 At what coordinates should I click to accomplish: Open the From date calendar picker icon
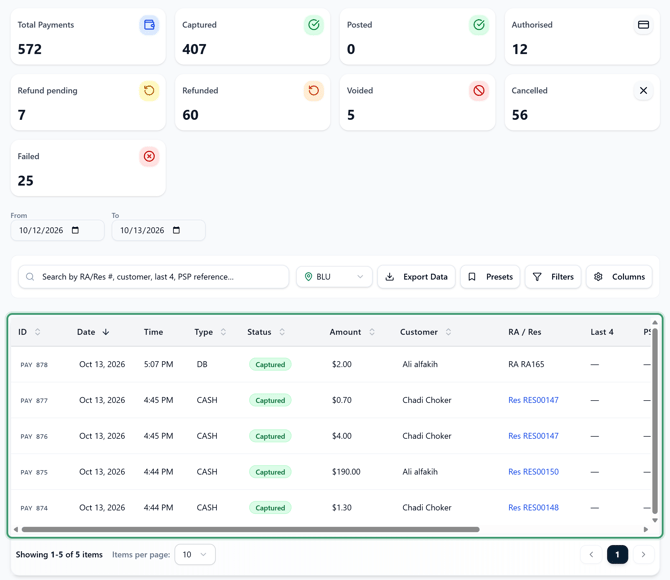point(75,230)
